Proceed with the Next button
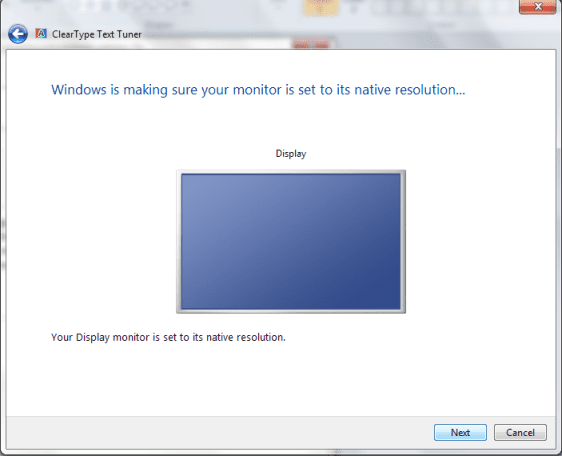The image size is (562, 456). (x=460, y=432)
